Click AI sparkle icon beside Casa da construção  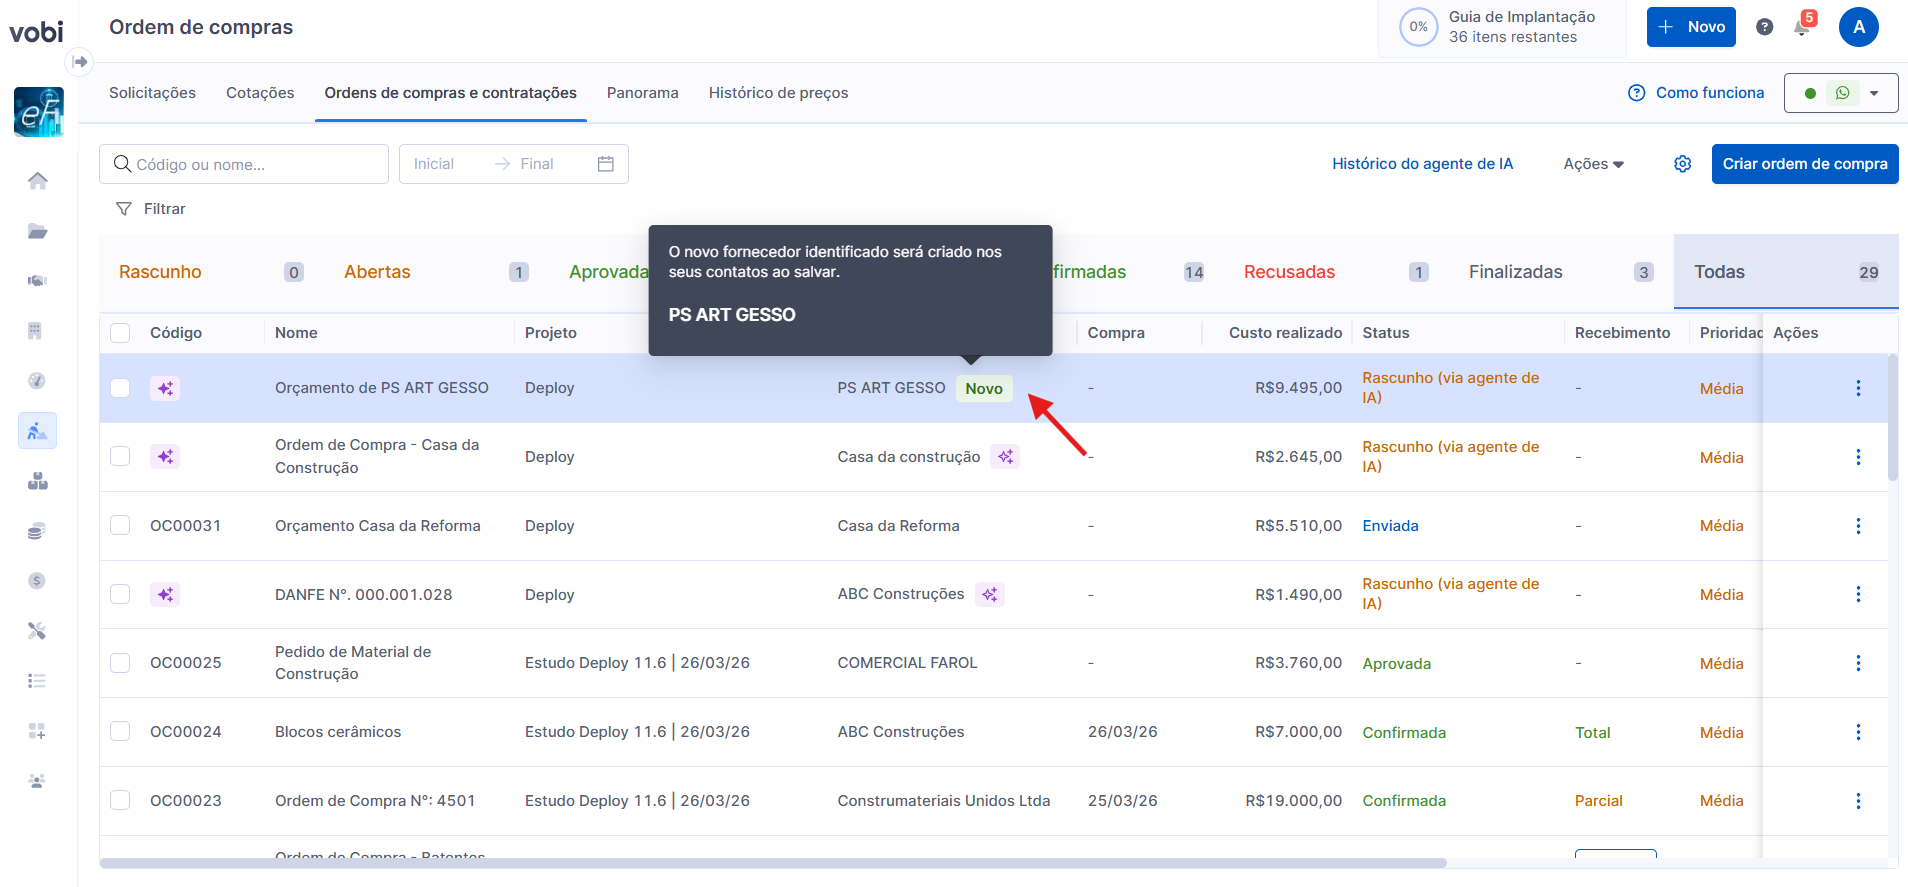tap(1005, 457)
